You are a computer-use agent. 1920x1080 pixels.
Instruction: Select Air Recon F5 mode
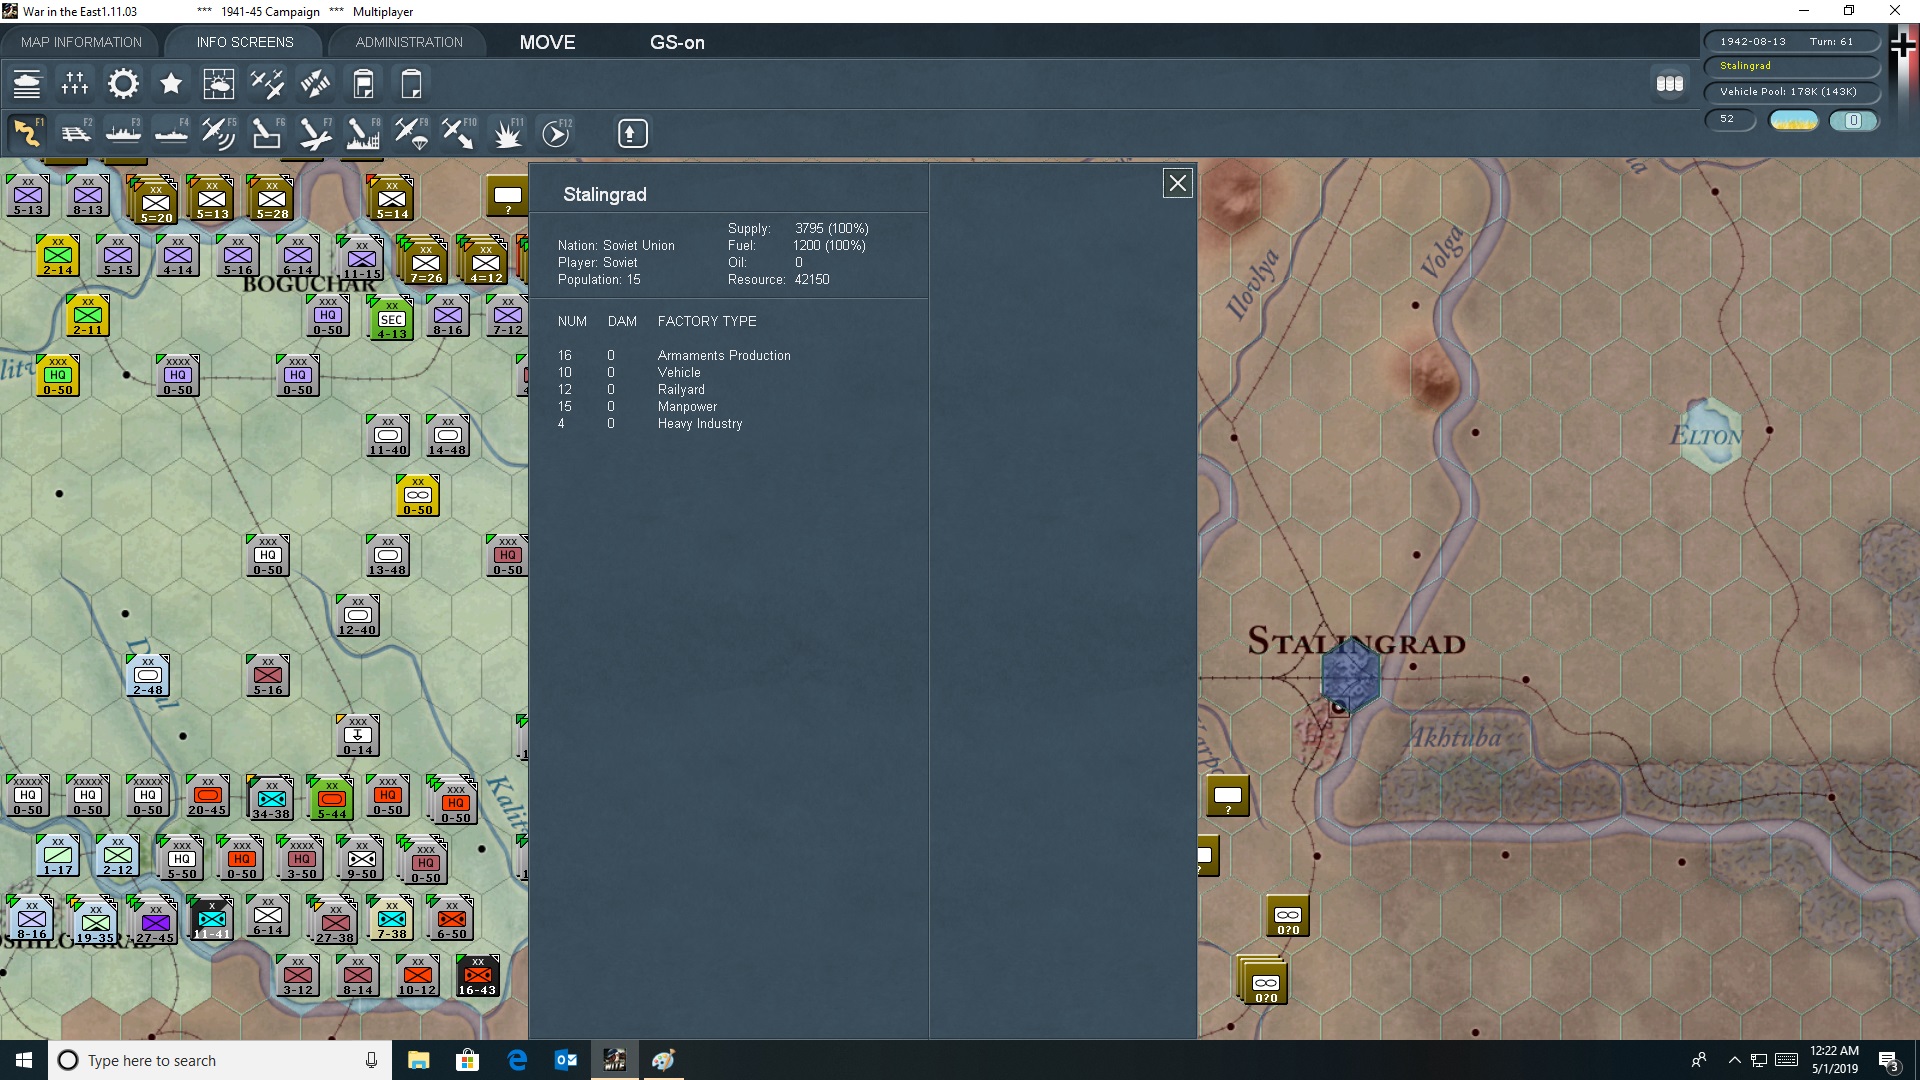point(219,133)
